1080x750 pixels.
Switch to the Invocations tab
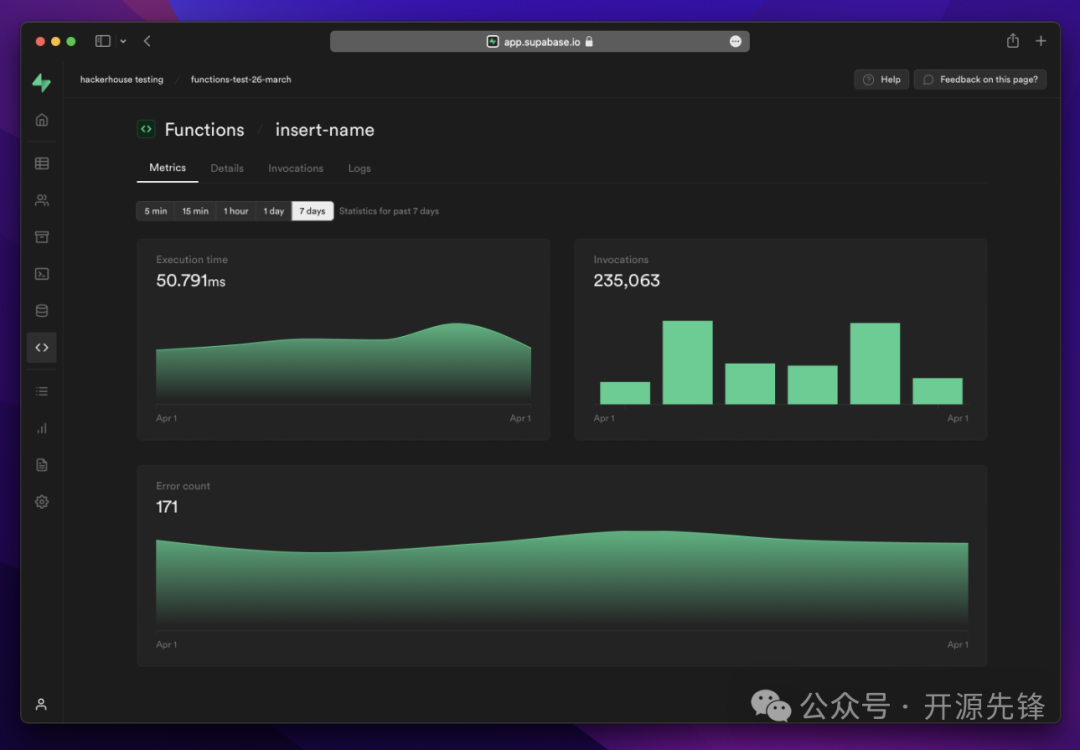(x=295, y=168)
